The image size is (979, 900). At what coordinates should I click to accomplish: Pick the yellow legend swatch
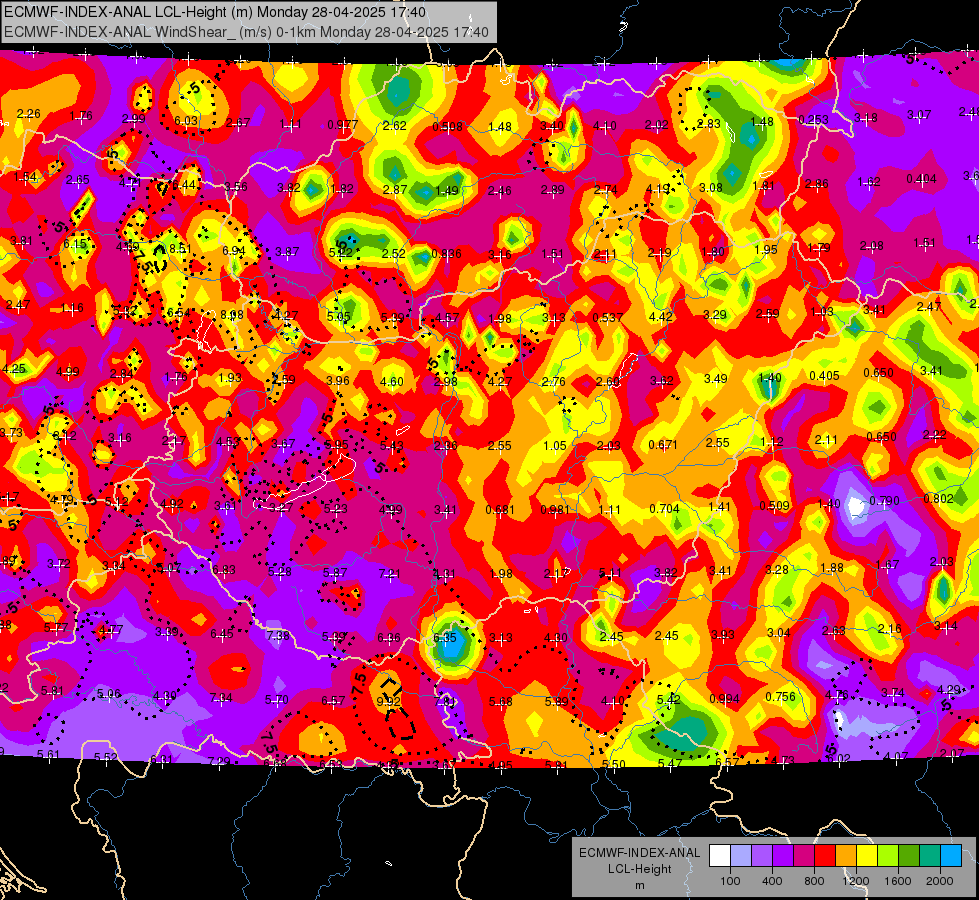click(x=867, y=856)
